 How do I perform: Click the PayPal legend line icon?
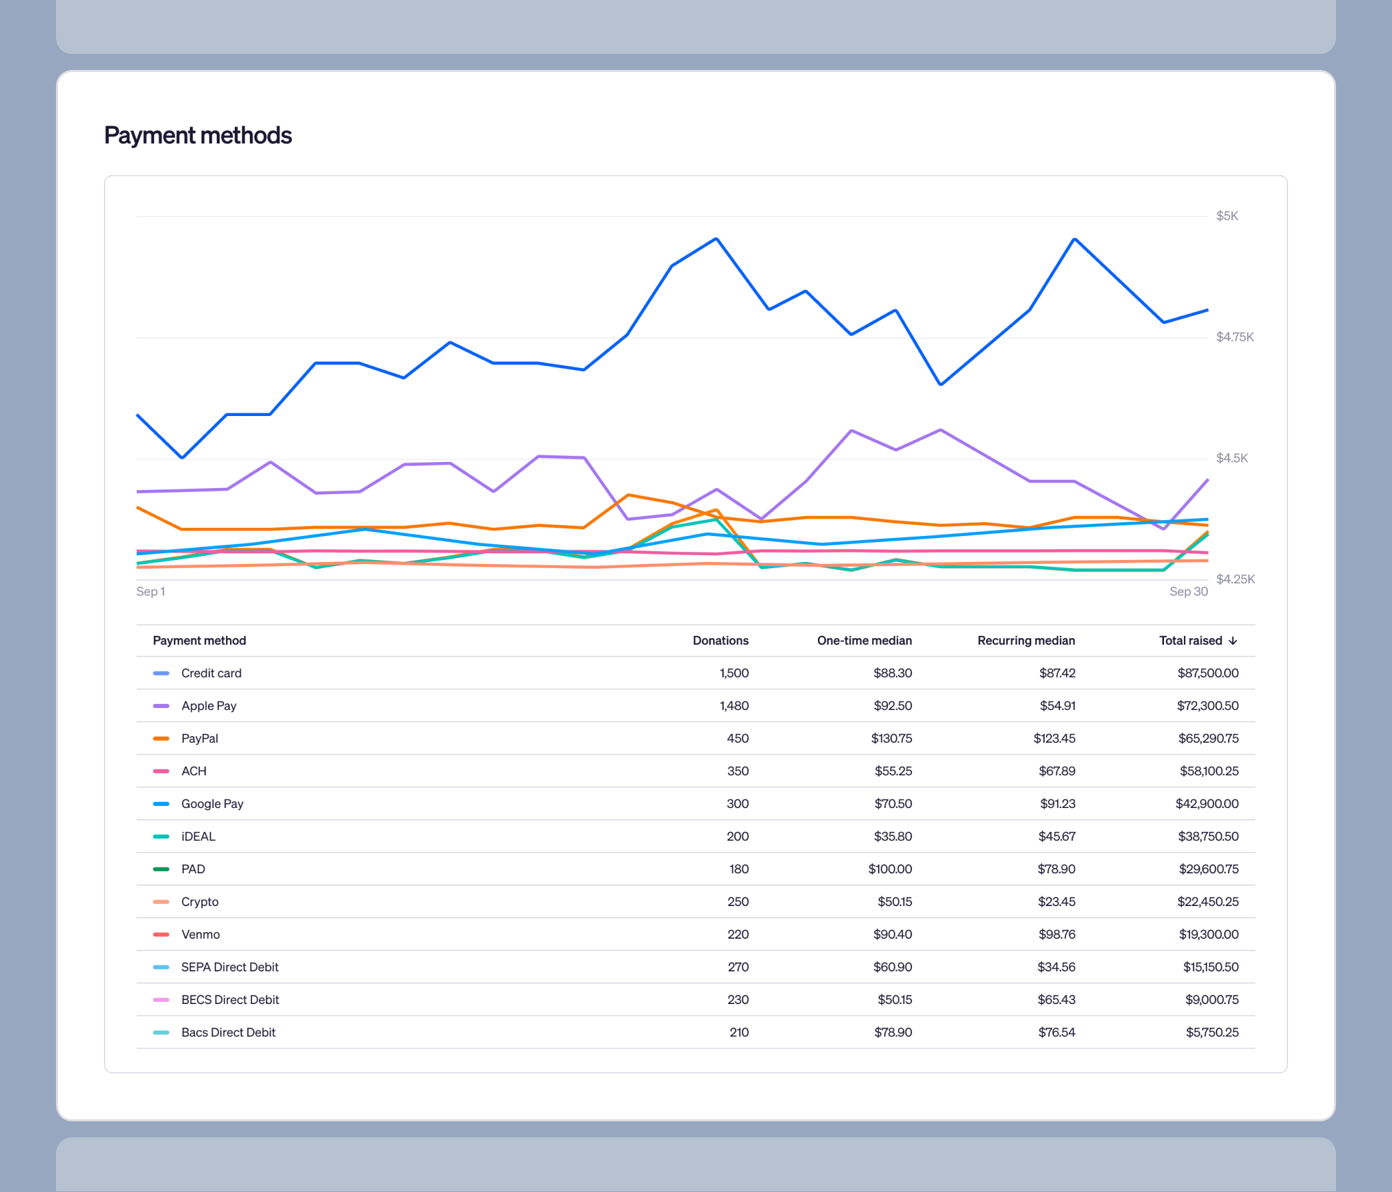click(x=162, y=738)
